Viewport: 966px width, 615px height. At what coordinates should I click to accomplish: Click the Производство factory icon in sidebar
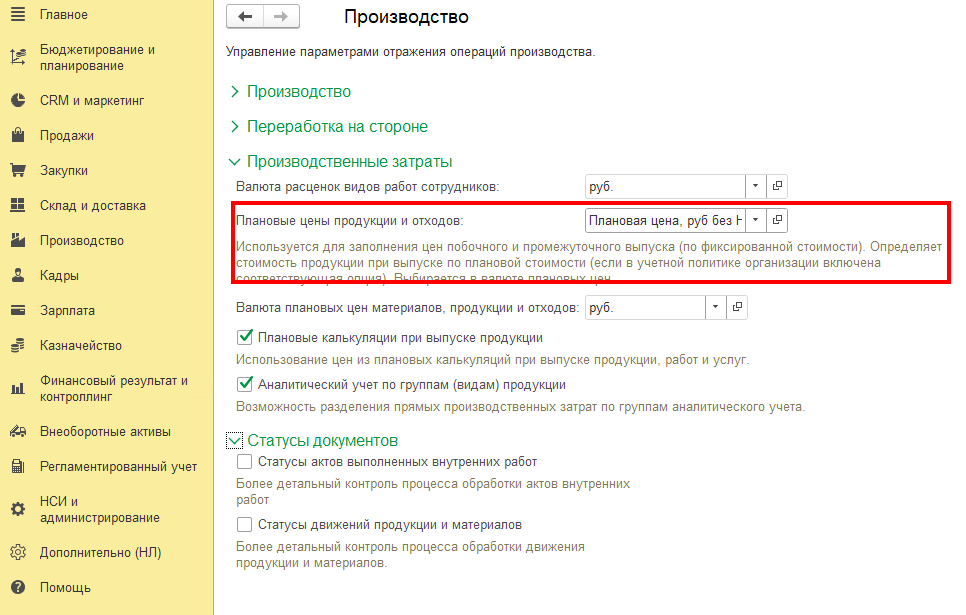tap(18, 240)
